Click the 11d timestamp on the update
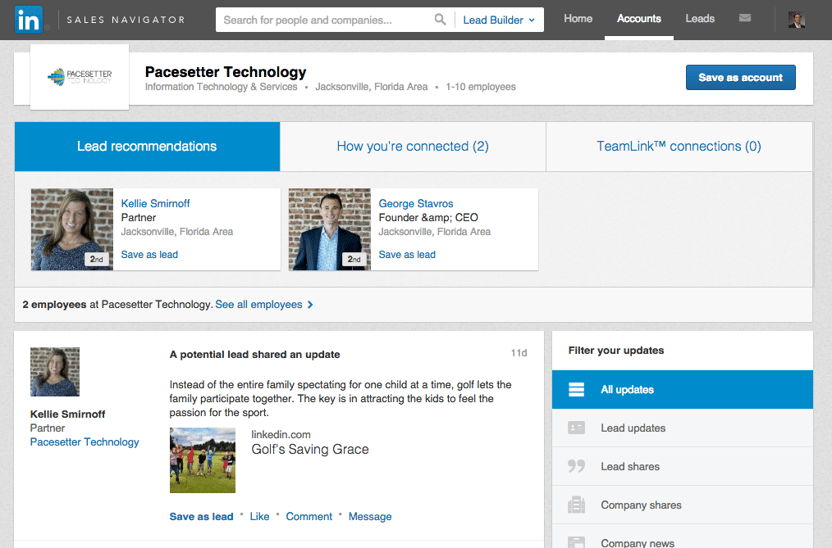The image size is (832, 548). tap(519, 353)
